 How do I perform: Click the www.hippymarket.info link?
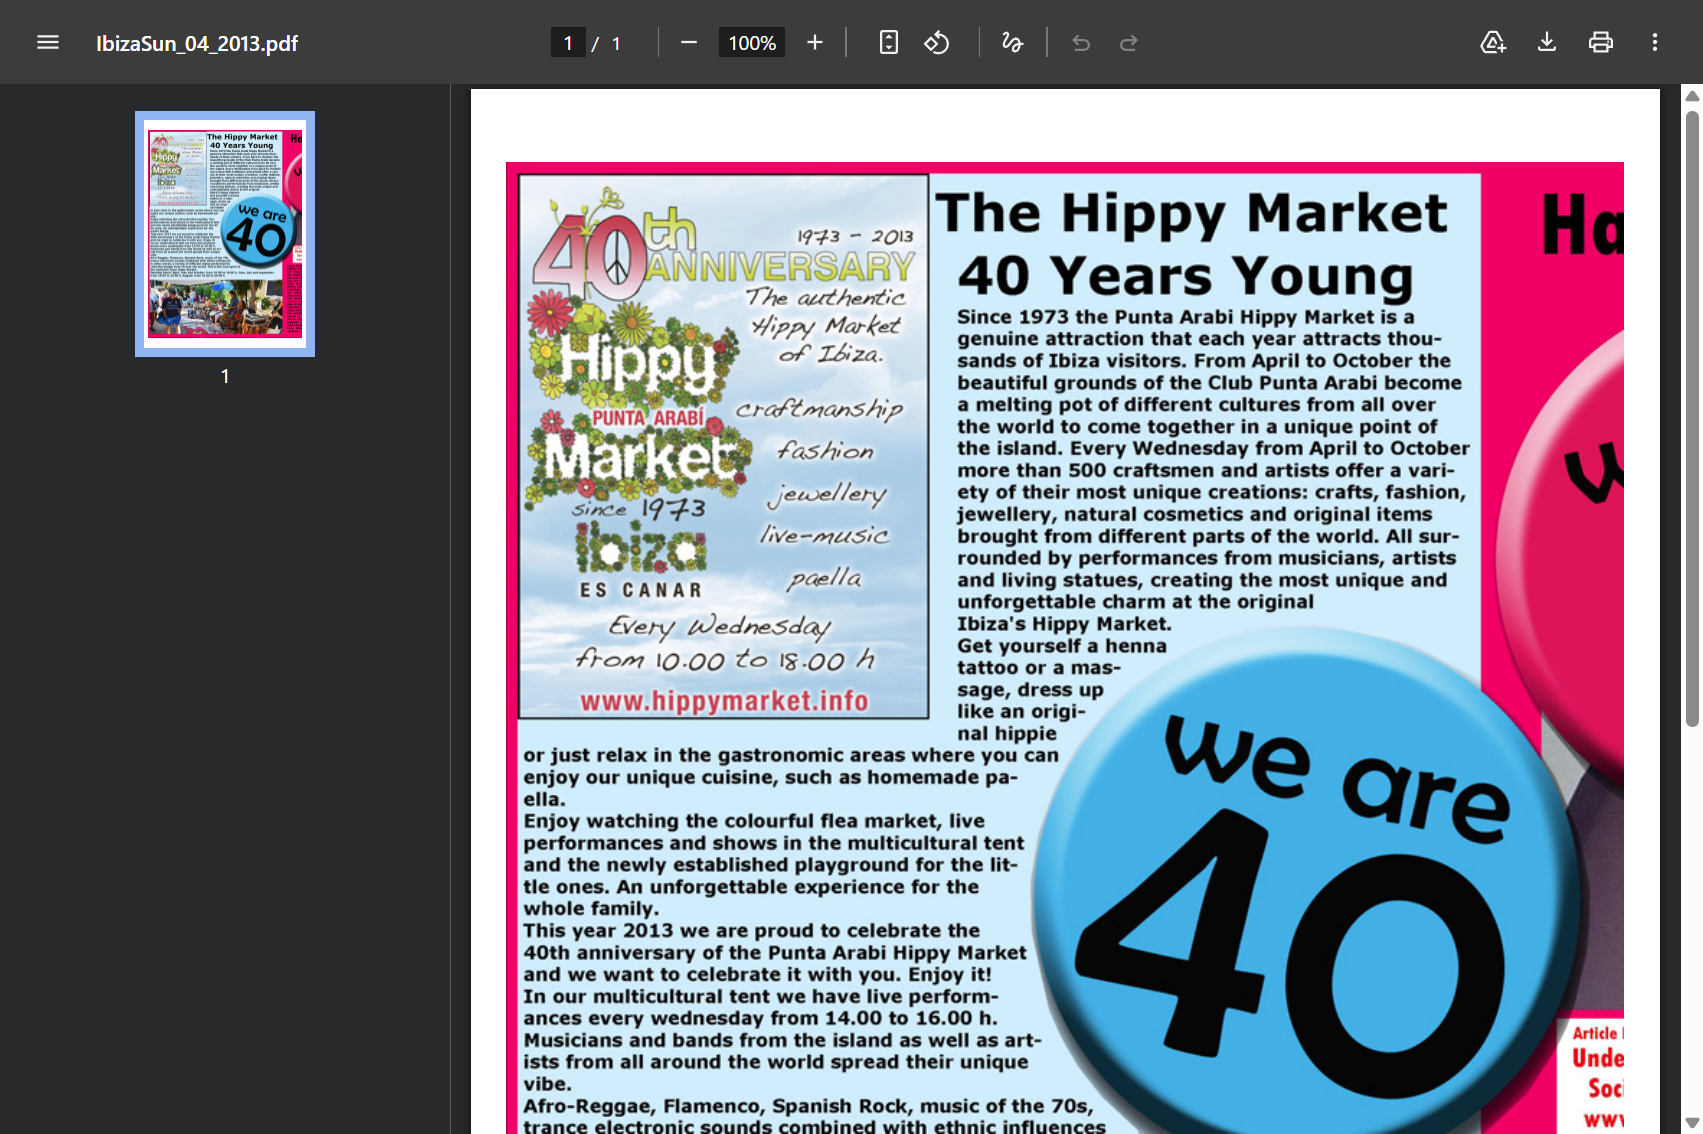pos(724,701)
